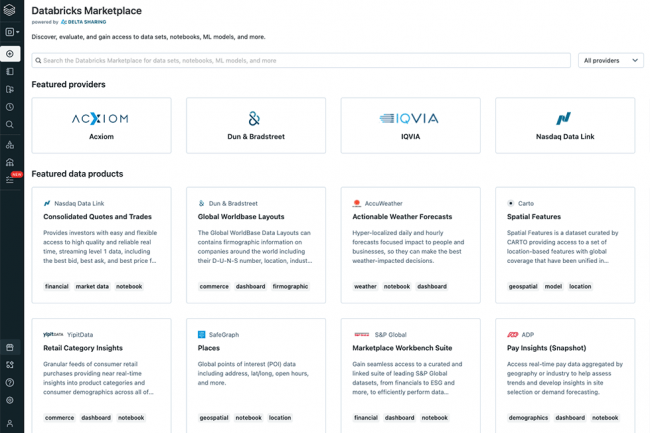Image resolution: width=650 pixels, height=433 pixels.
Task: Click financial tag on Consolidated Quotes card
Action: point(57,286)
